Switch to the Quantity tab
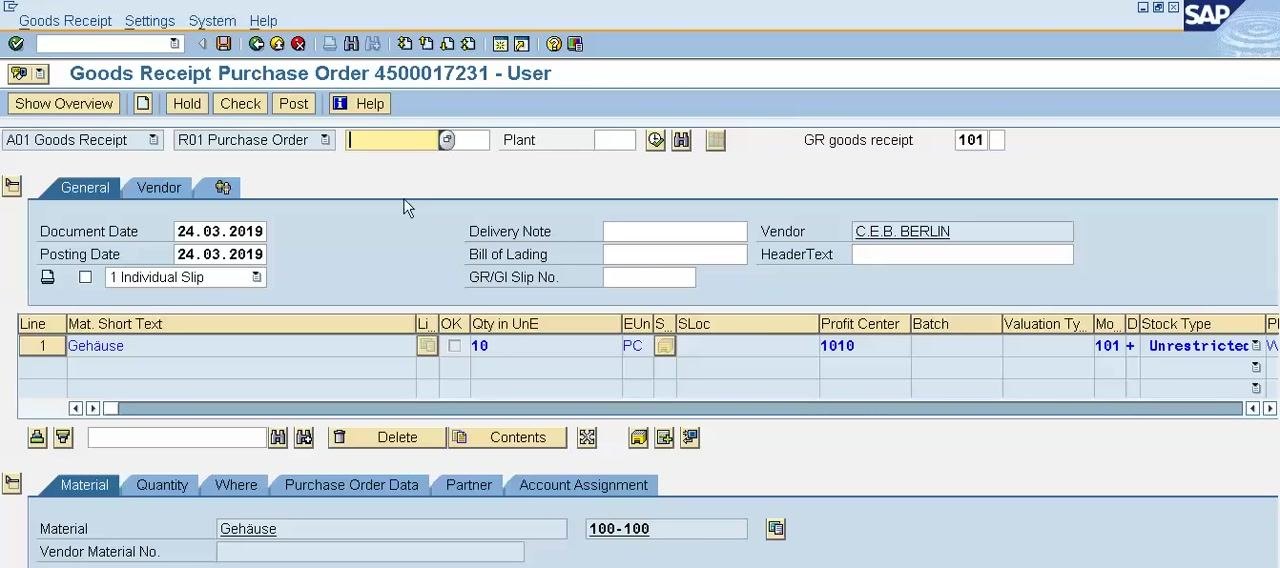 coord(162,485)
